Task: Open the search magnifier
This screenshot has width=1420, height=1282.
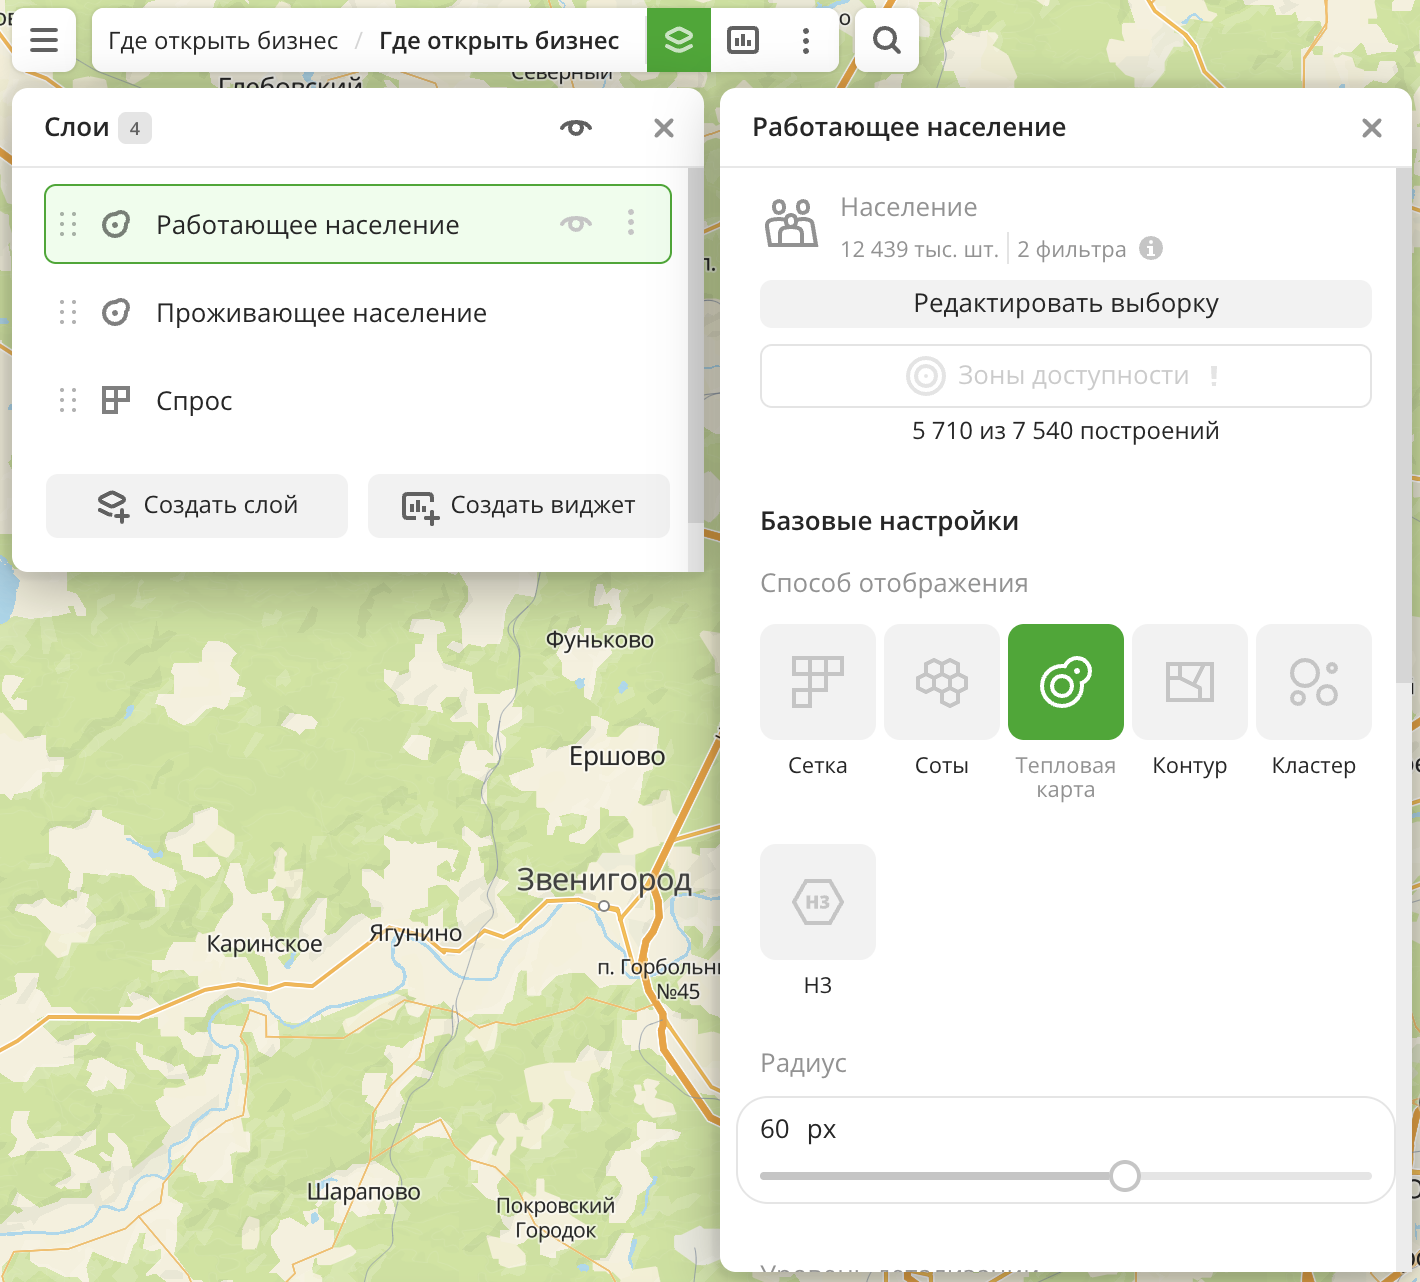Action: click(x=886, y=40)
